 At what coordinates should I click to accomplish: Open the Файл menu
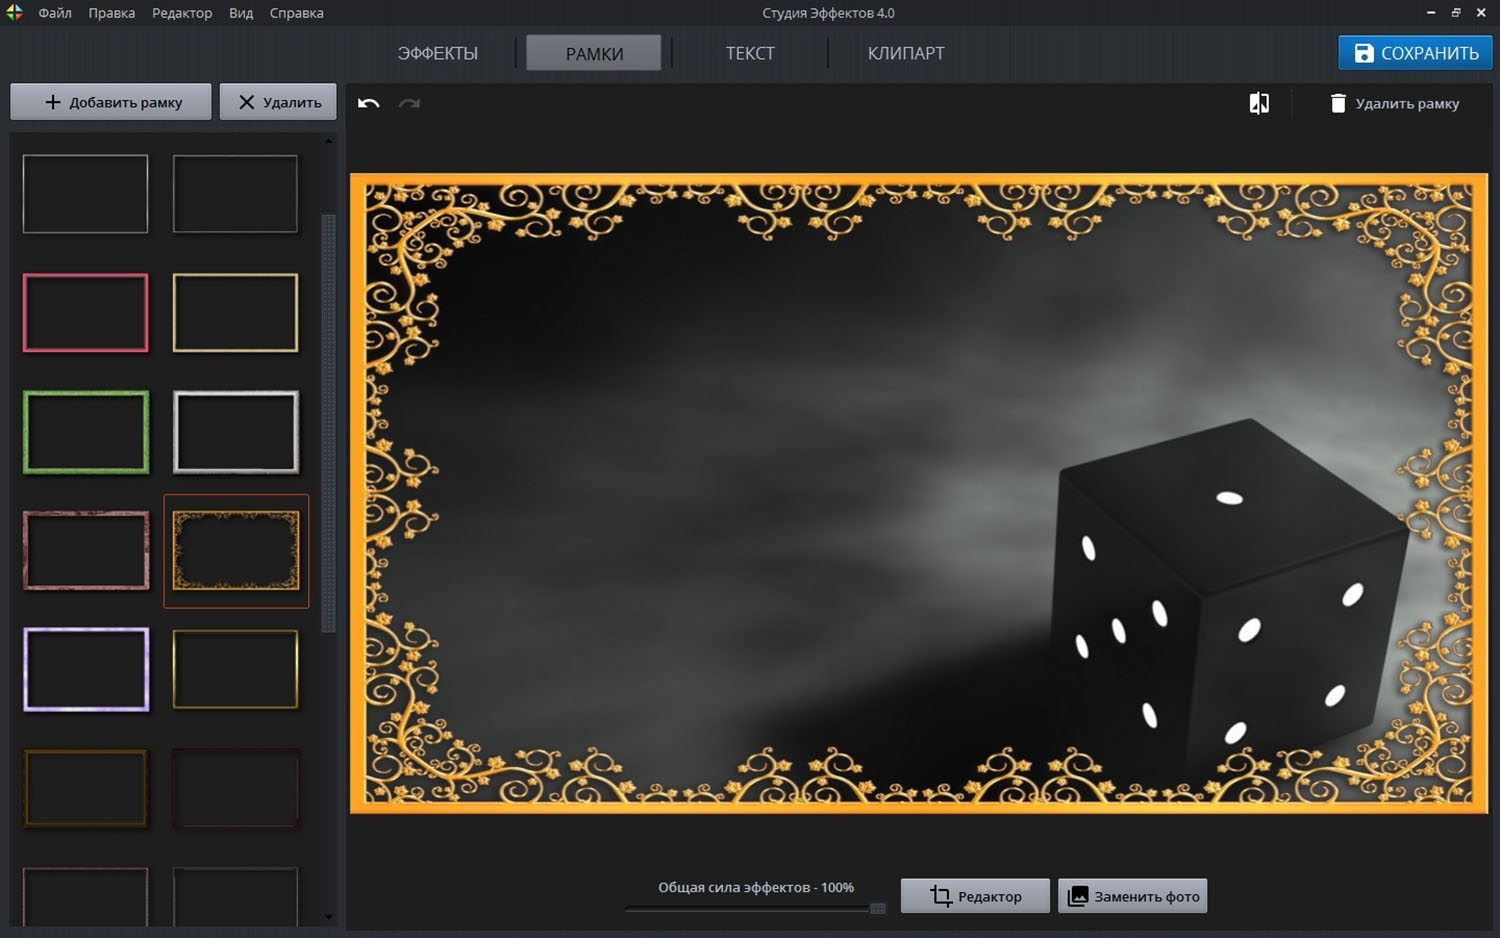click(55, 13)
